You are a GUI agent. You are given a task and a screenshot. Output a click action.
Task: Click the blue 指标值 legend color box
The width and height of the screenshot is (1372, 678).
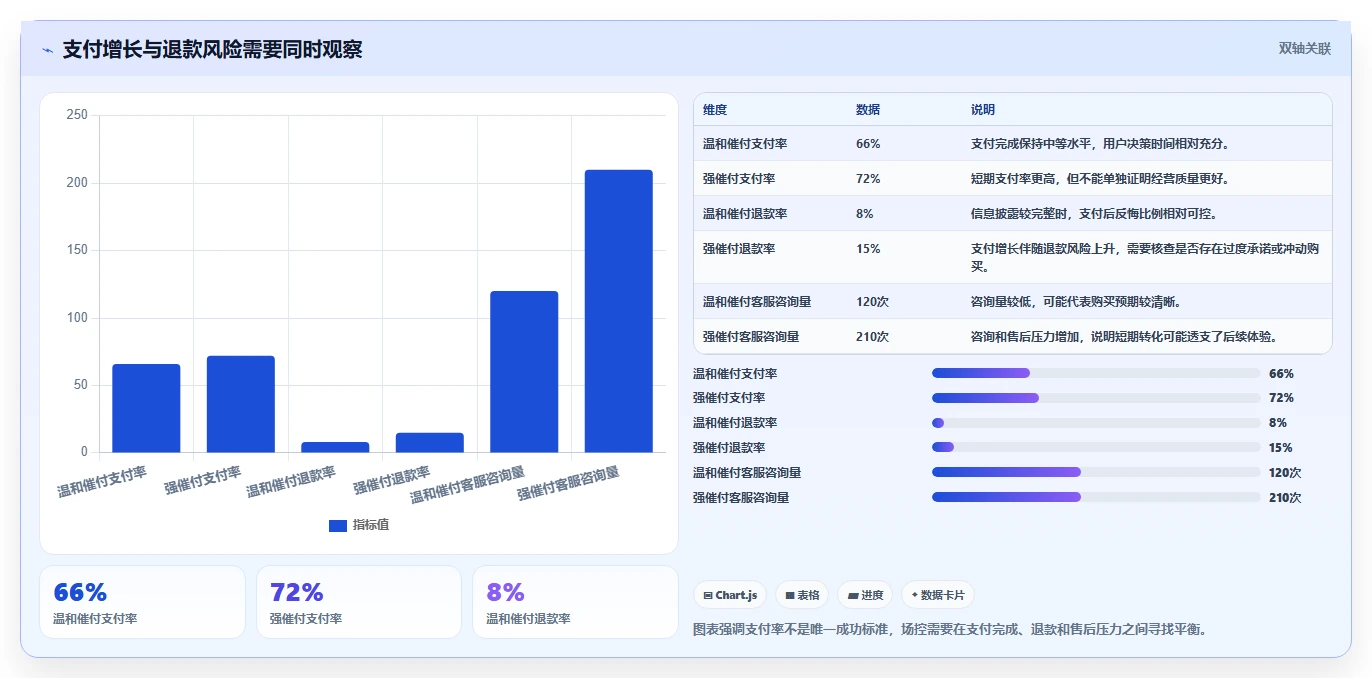[338, 526]
